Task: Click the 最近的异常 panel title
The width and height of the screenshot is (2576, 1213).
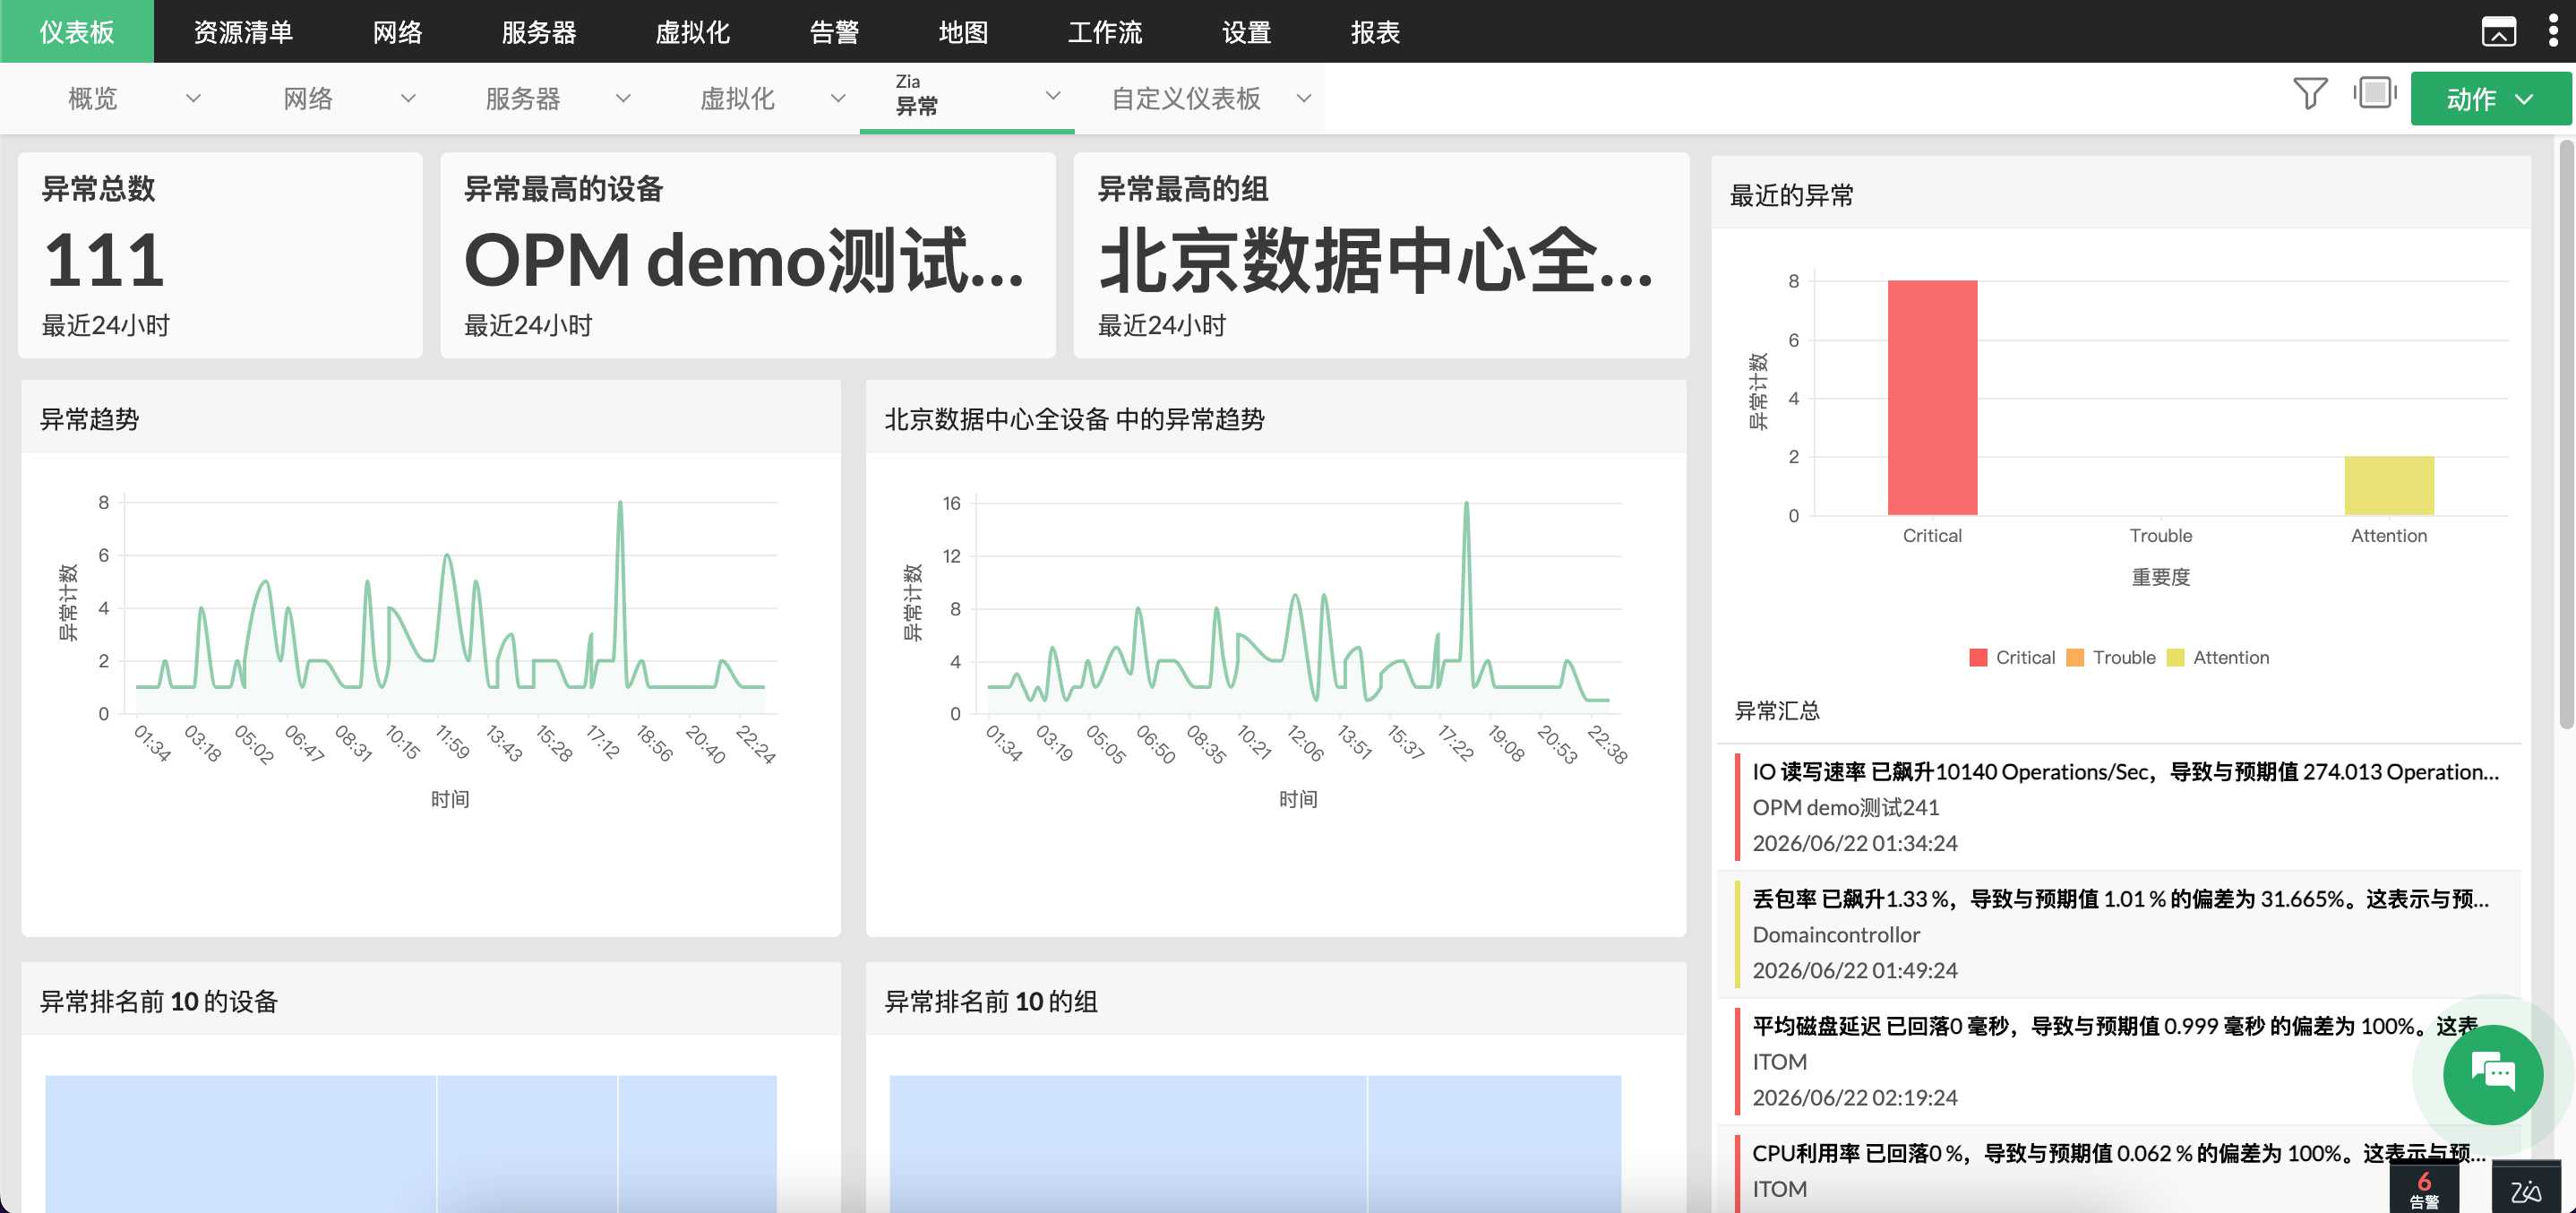Action: 1791,195
